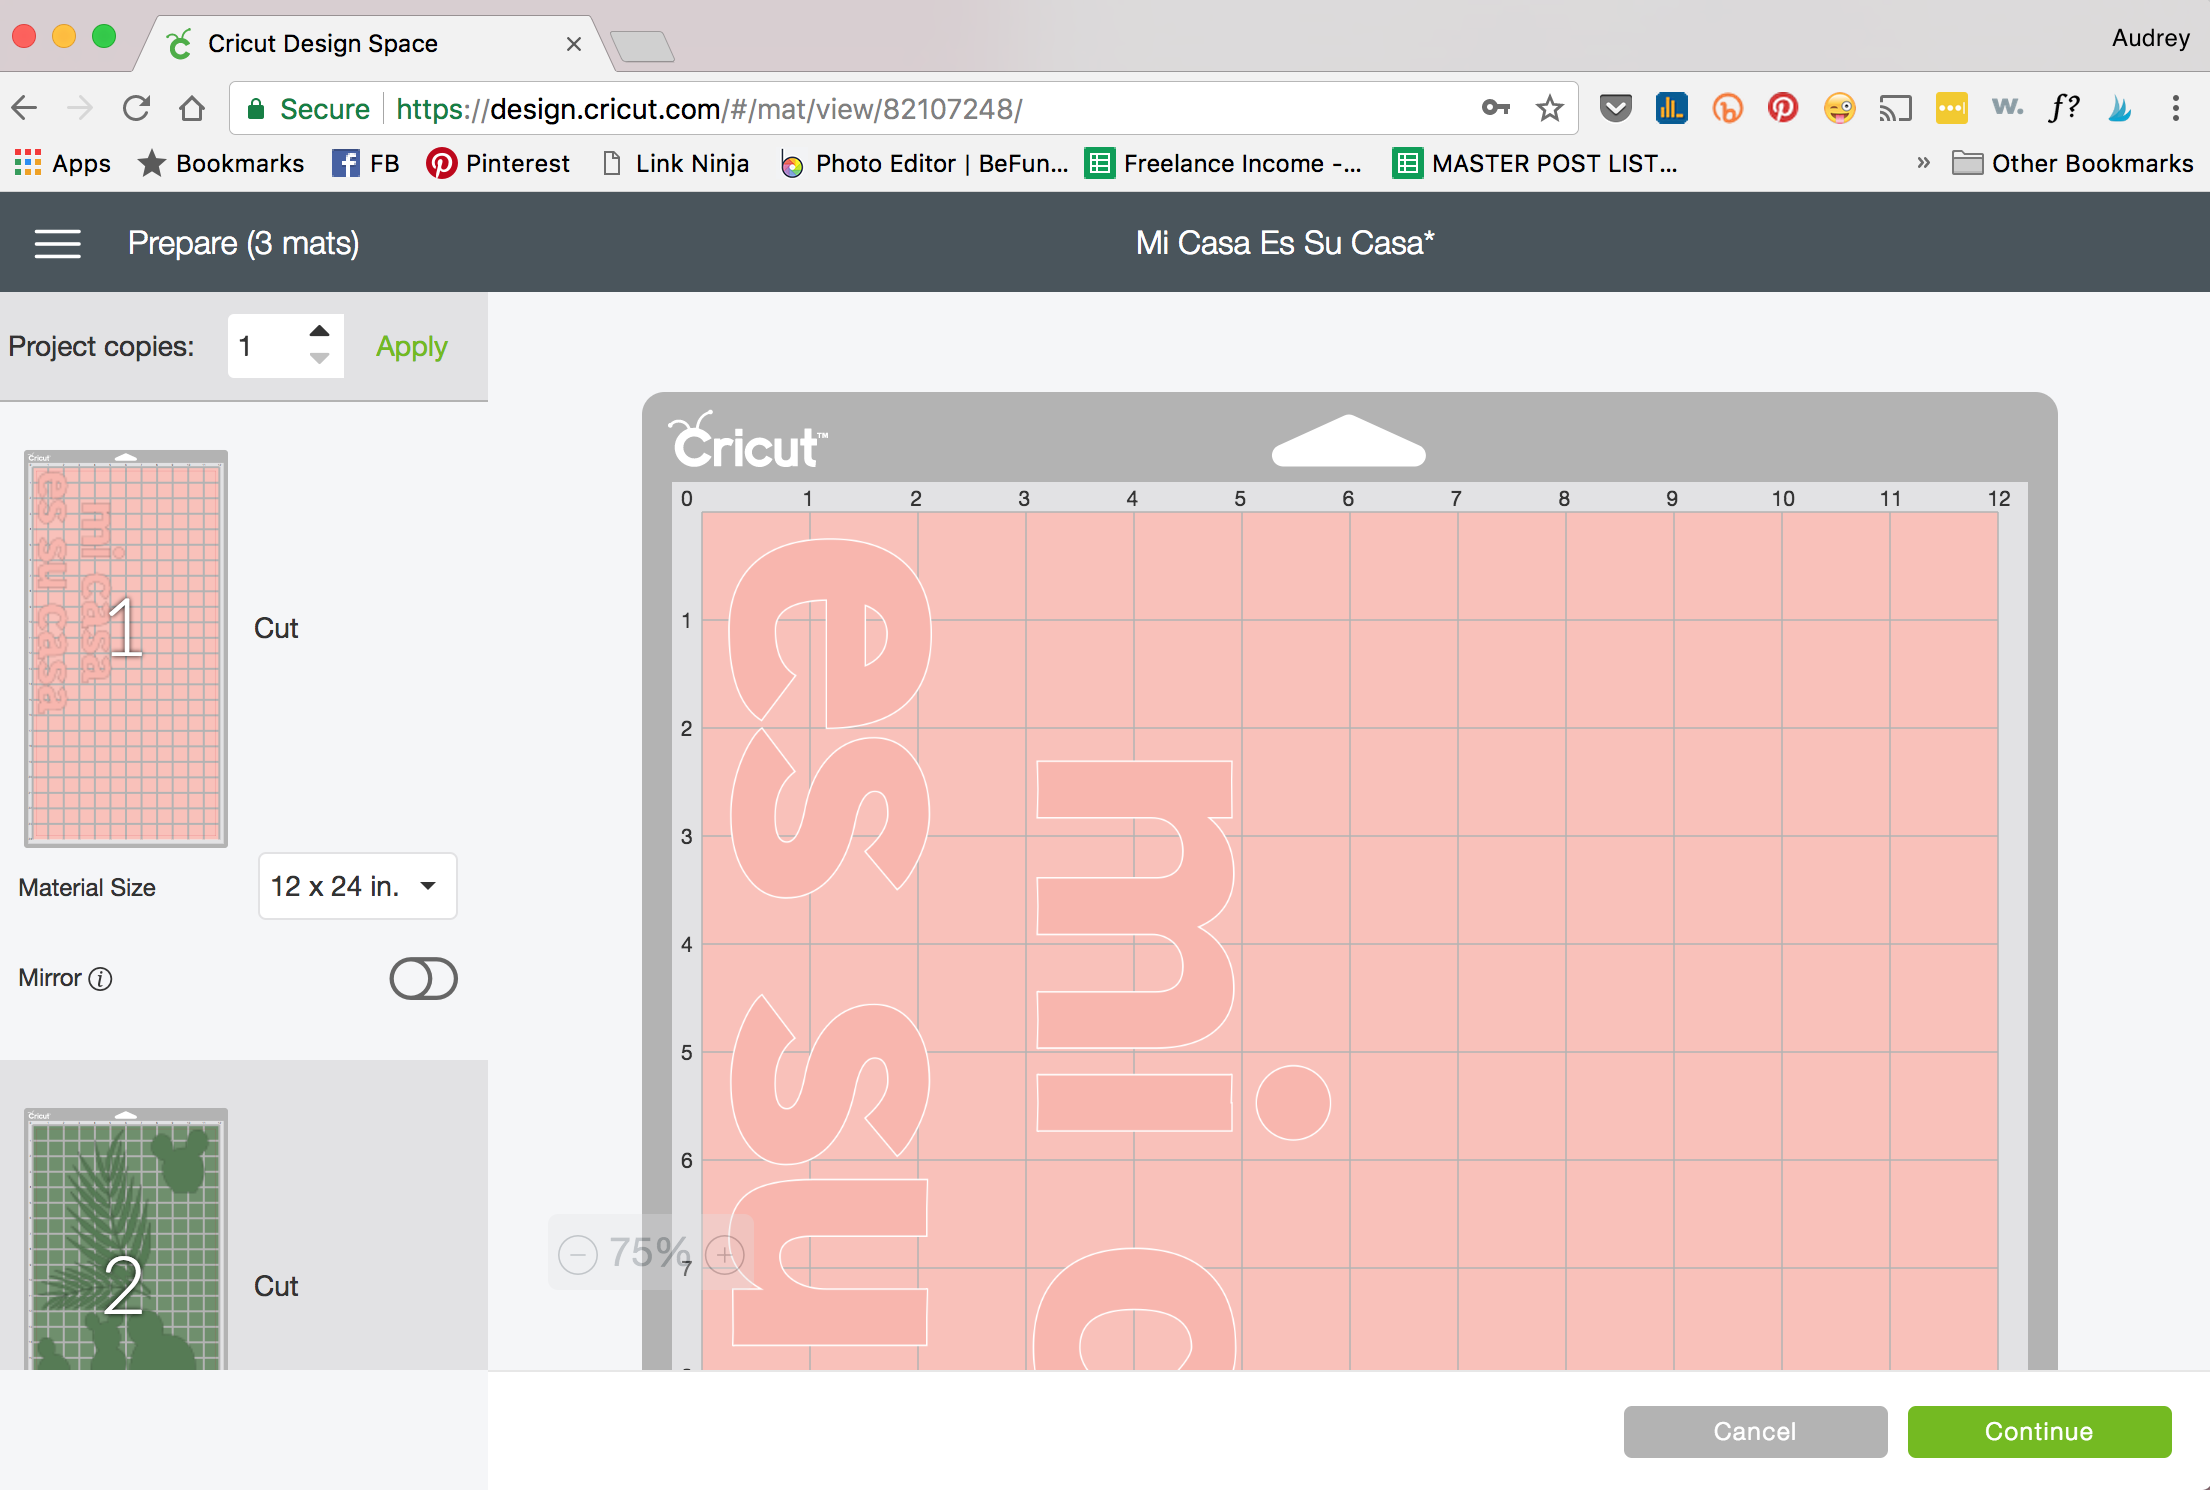The width and height of the screenshot is (2210, 1490).
Task: Open the Pocket extension icon
Action: pyautogui.click(x=1615, y=108)
